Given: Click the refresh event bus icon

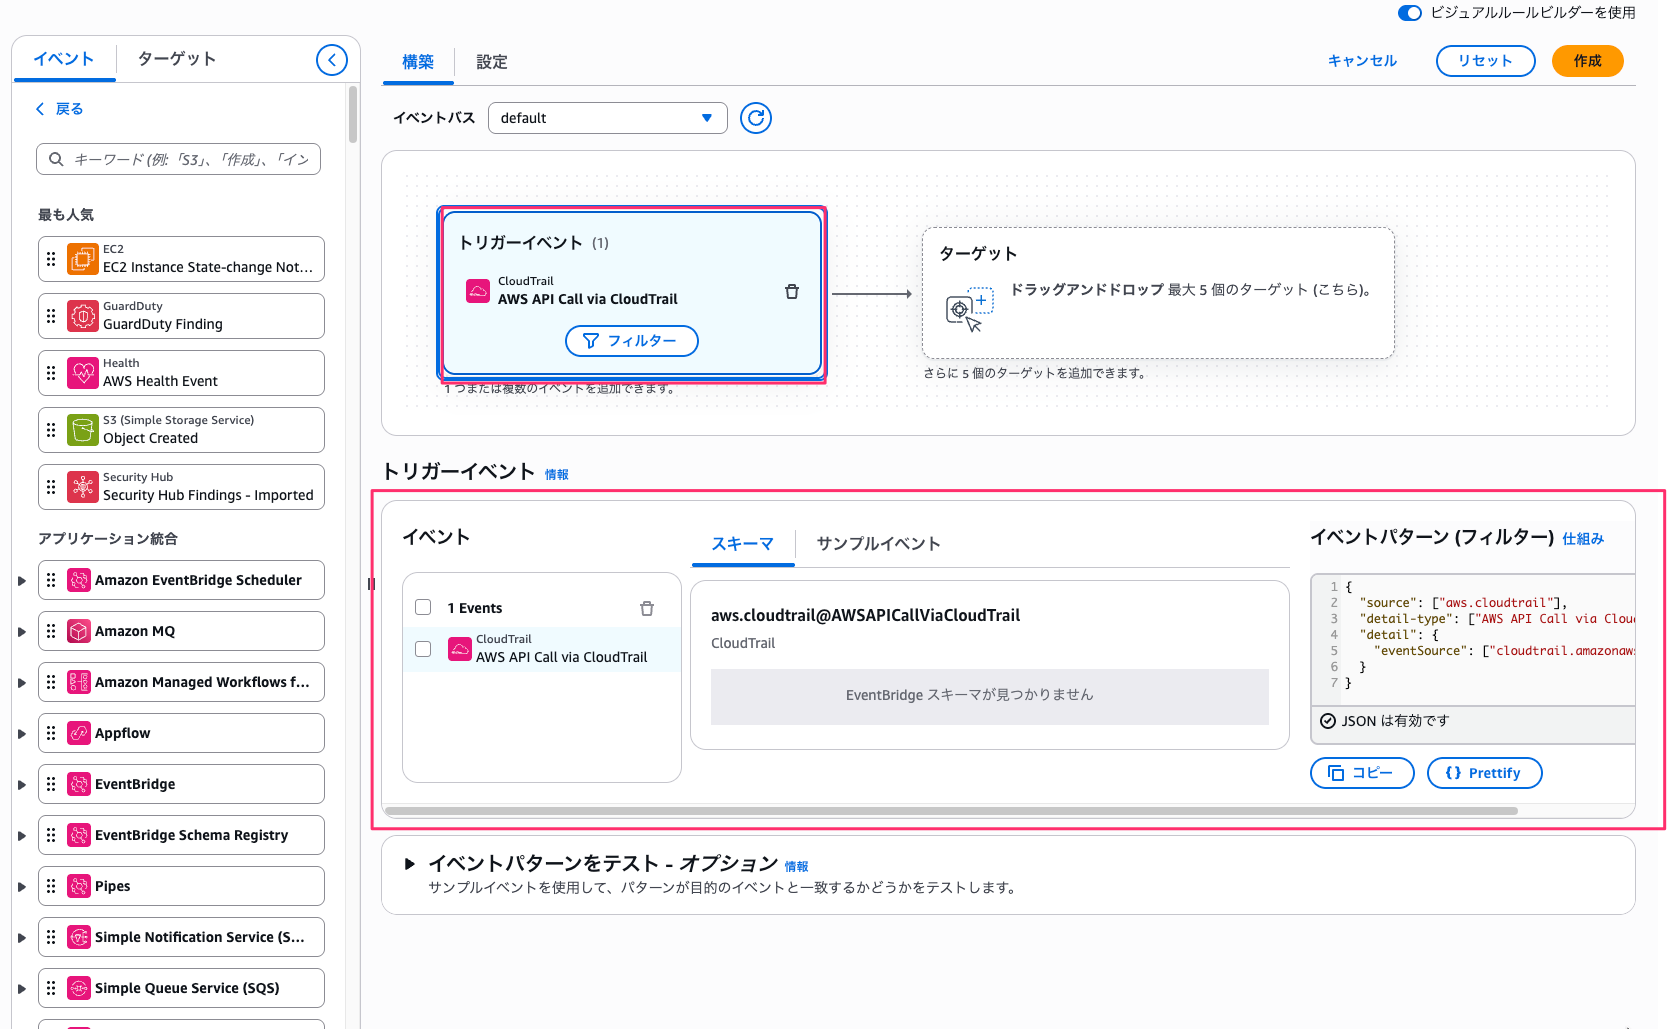Looking at the screenshot, I should tap(755, 118).
